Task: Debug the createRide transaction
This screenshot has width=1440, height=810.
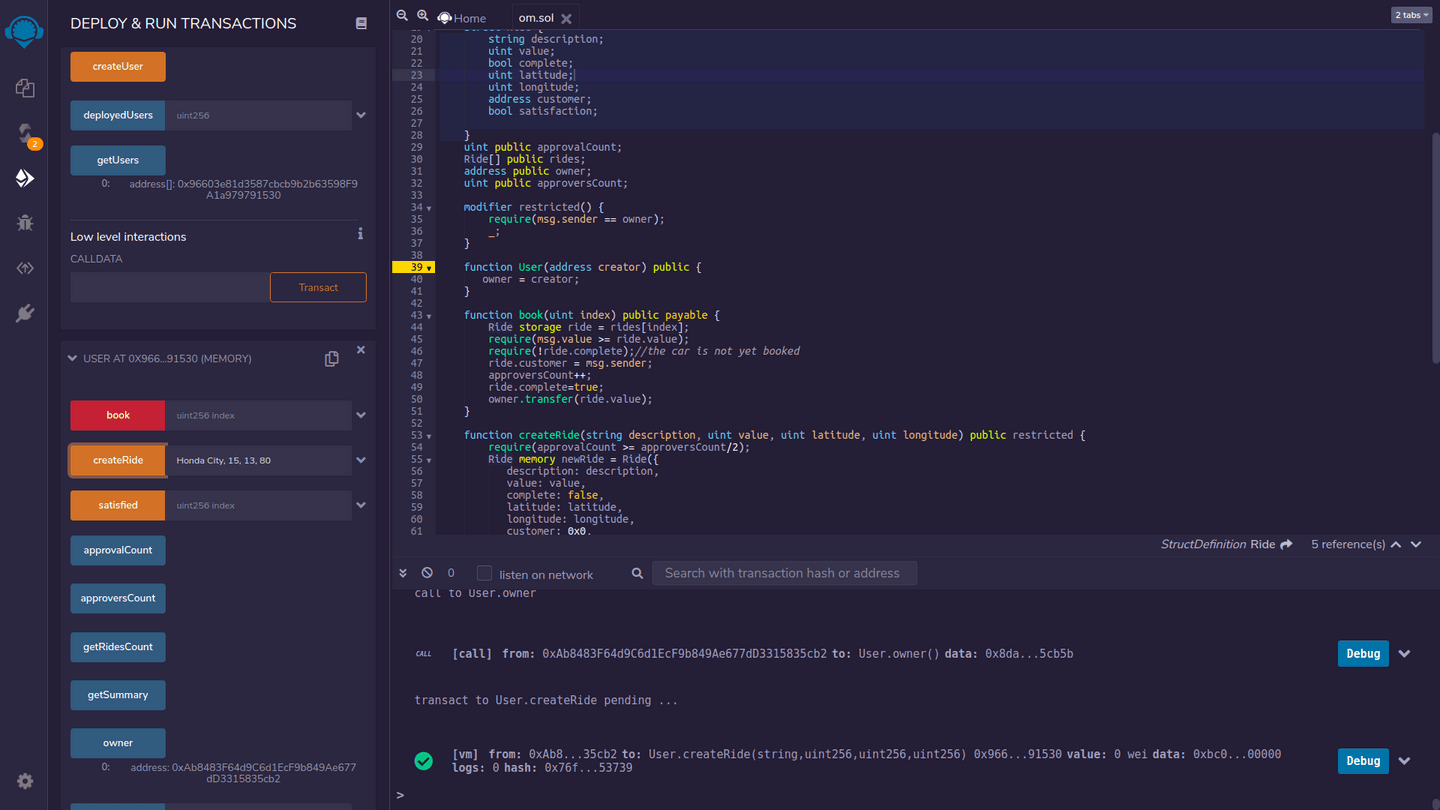Action: pyautogui.click(x=1363, y=761)
